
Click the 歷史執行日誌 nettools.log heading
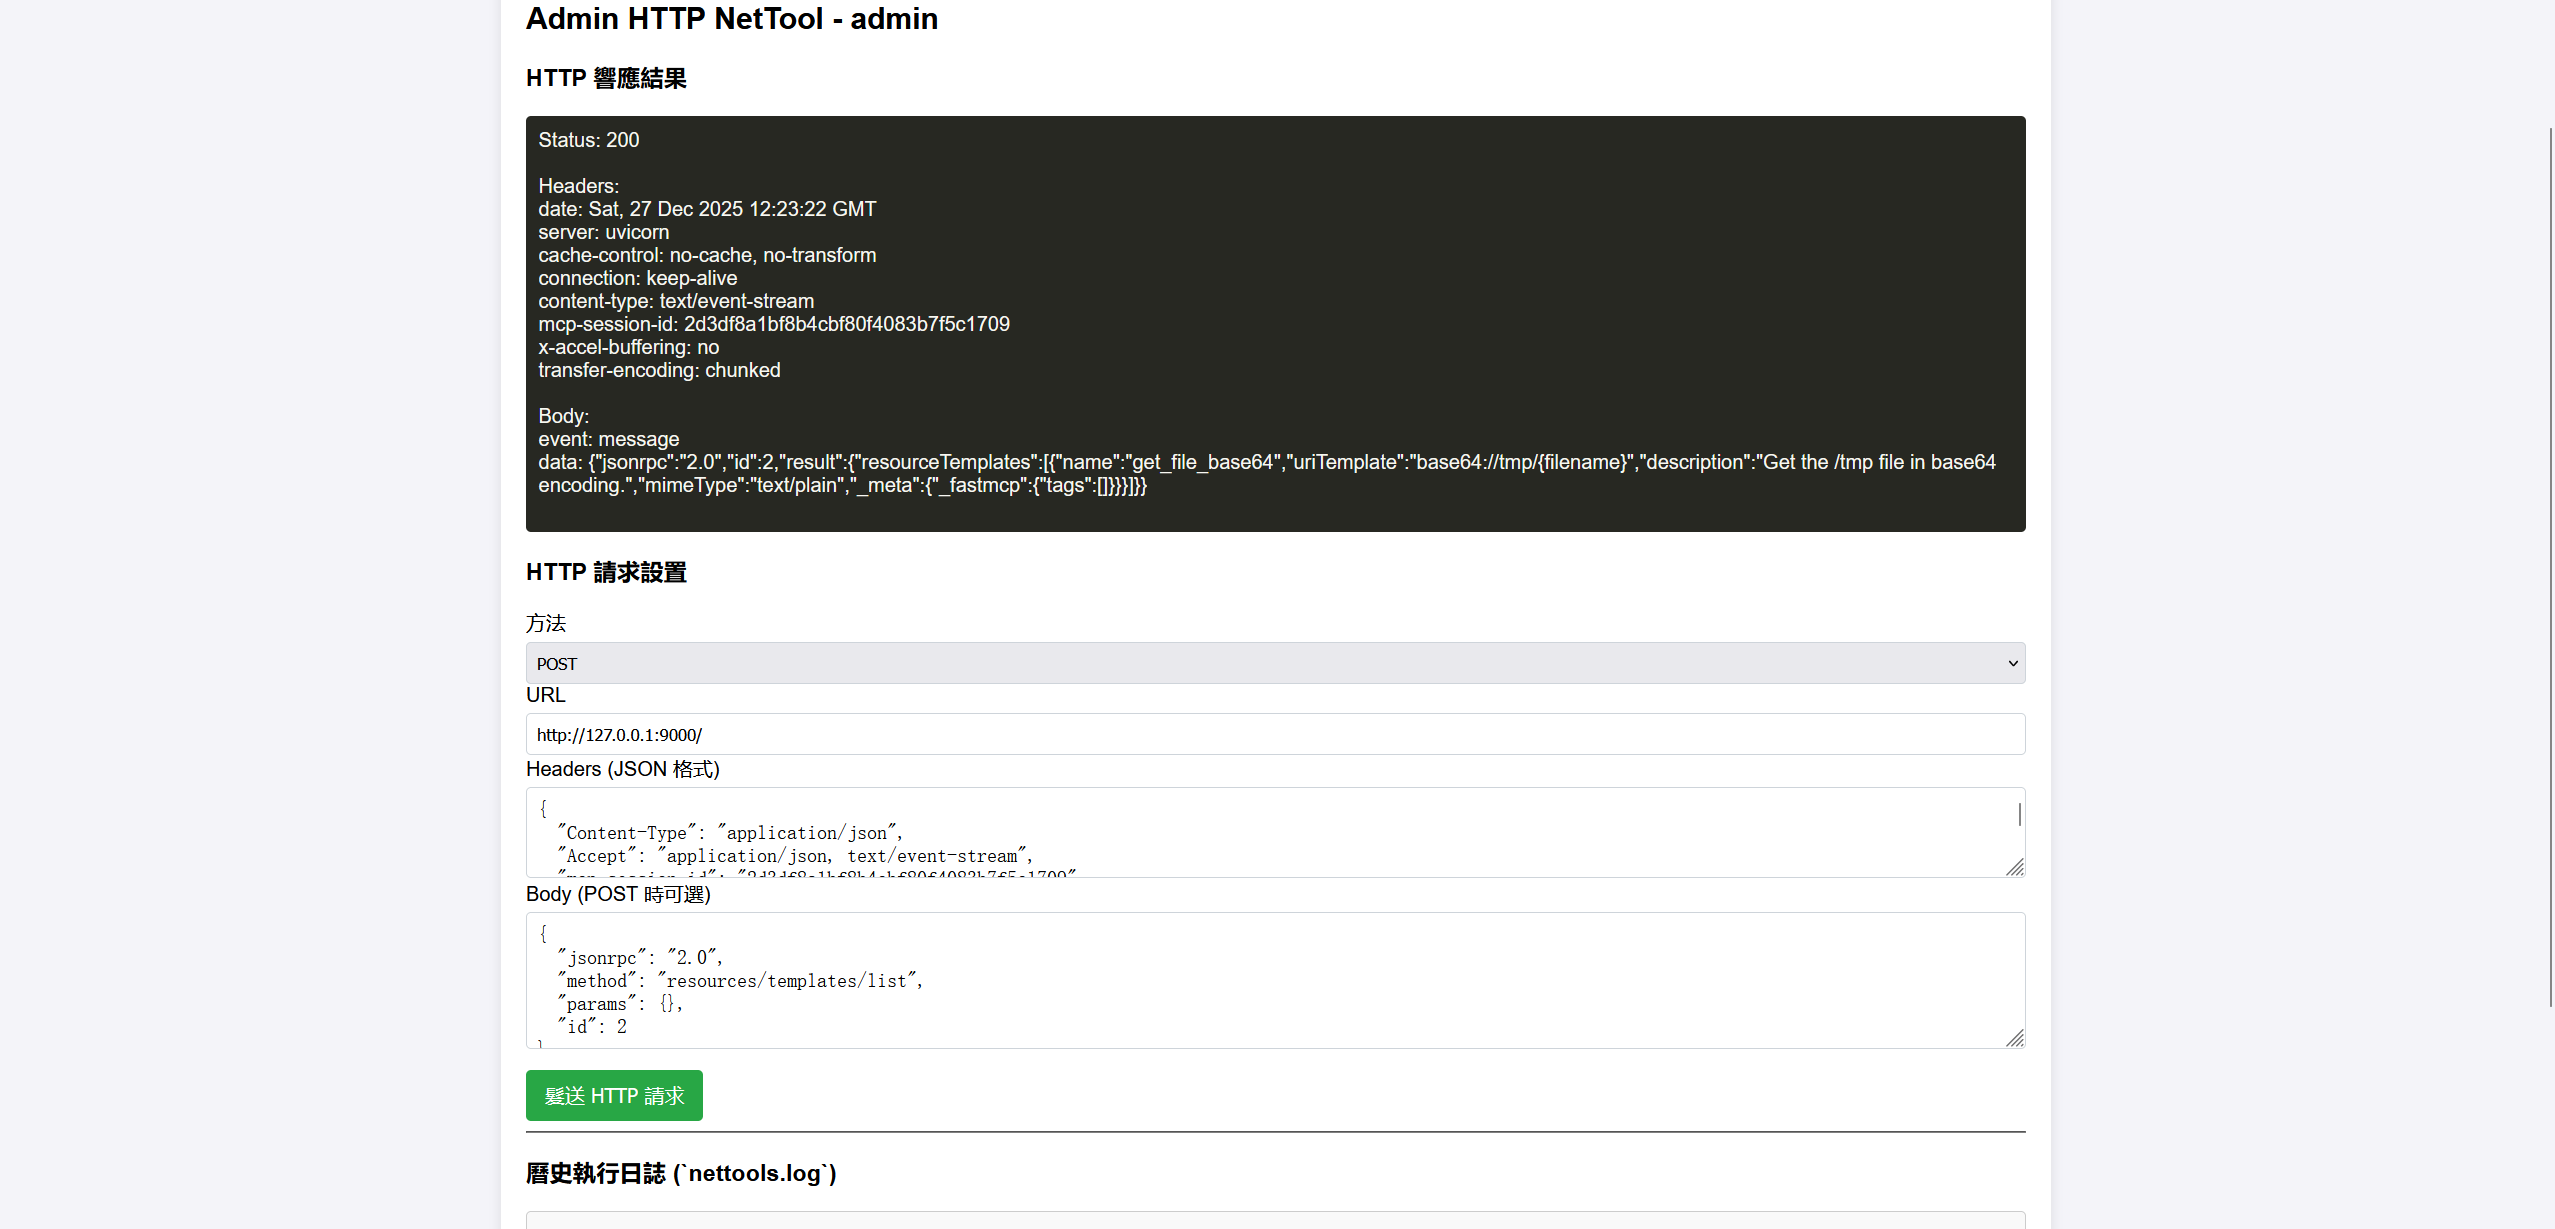[x=681, y=1173]
